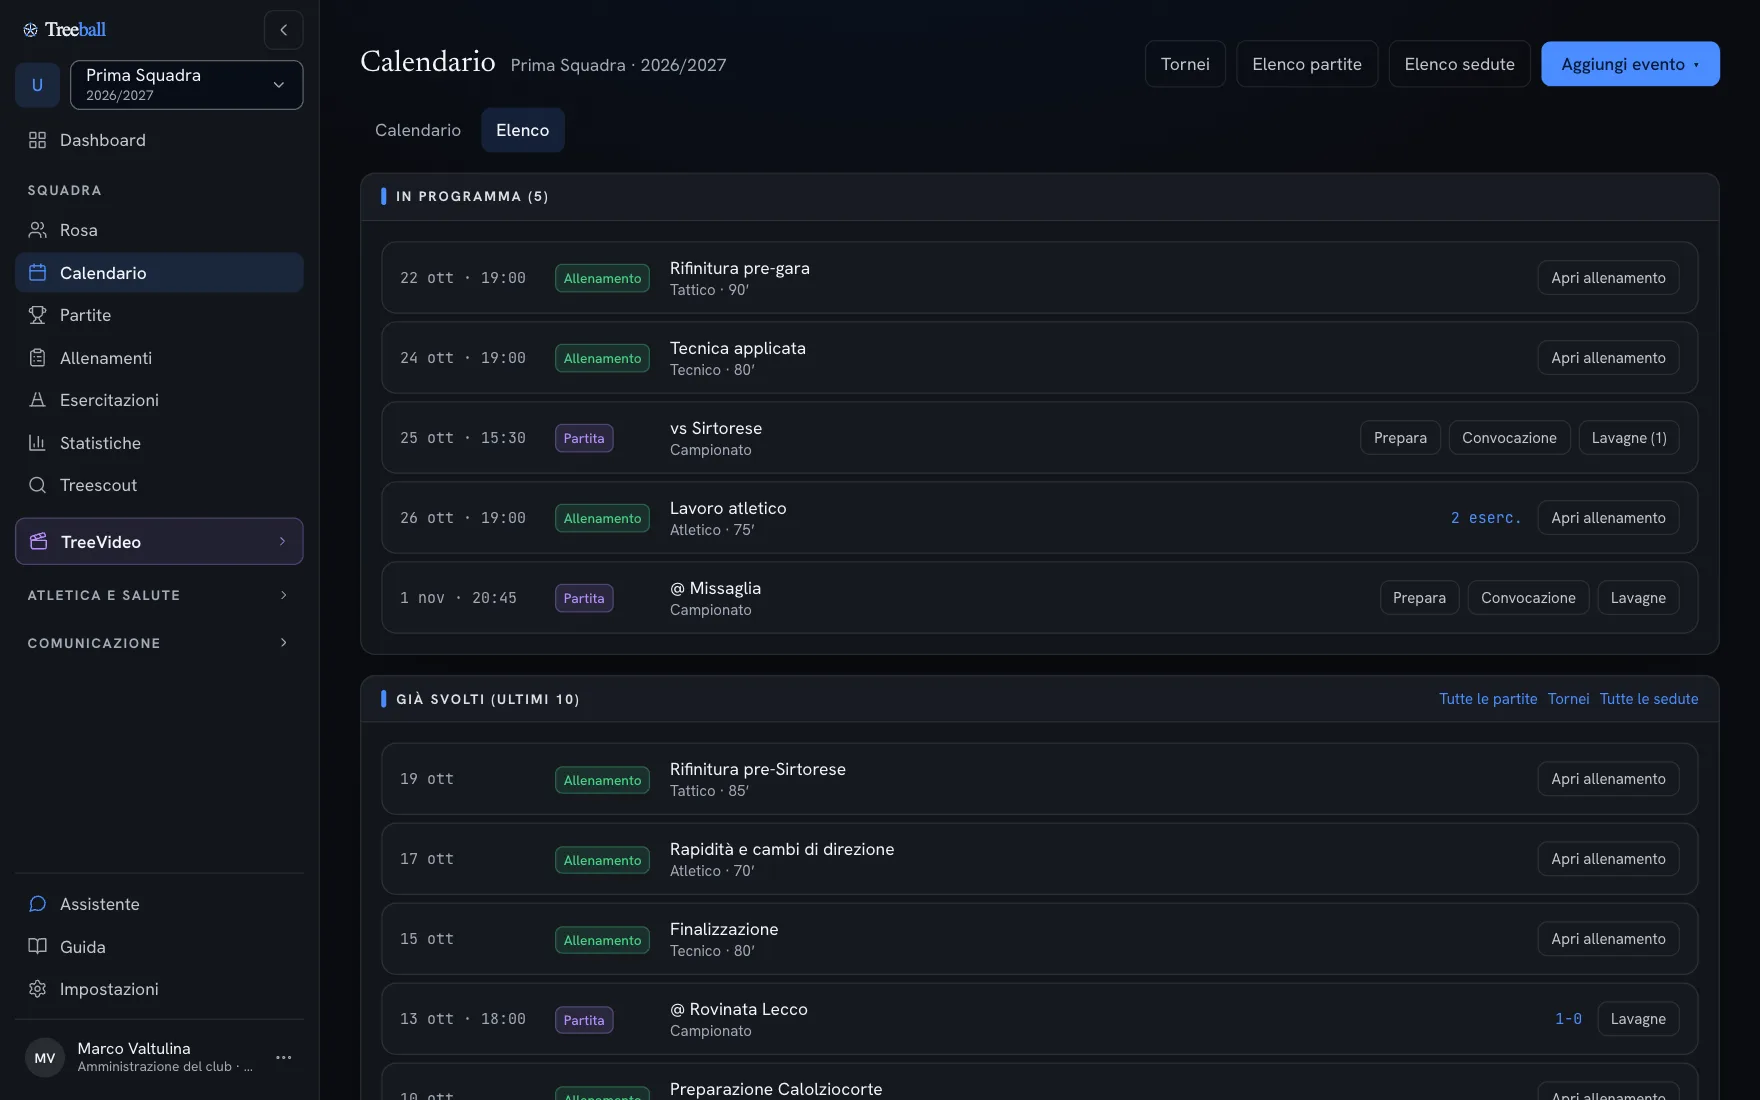Viewport: 1760px width, 1100px height.
Task: Click the MV user avatar
Action: pyautogui.click(x=45, y=1057)
